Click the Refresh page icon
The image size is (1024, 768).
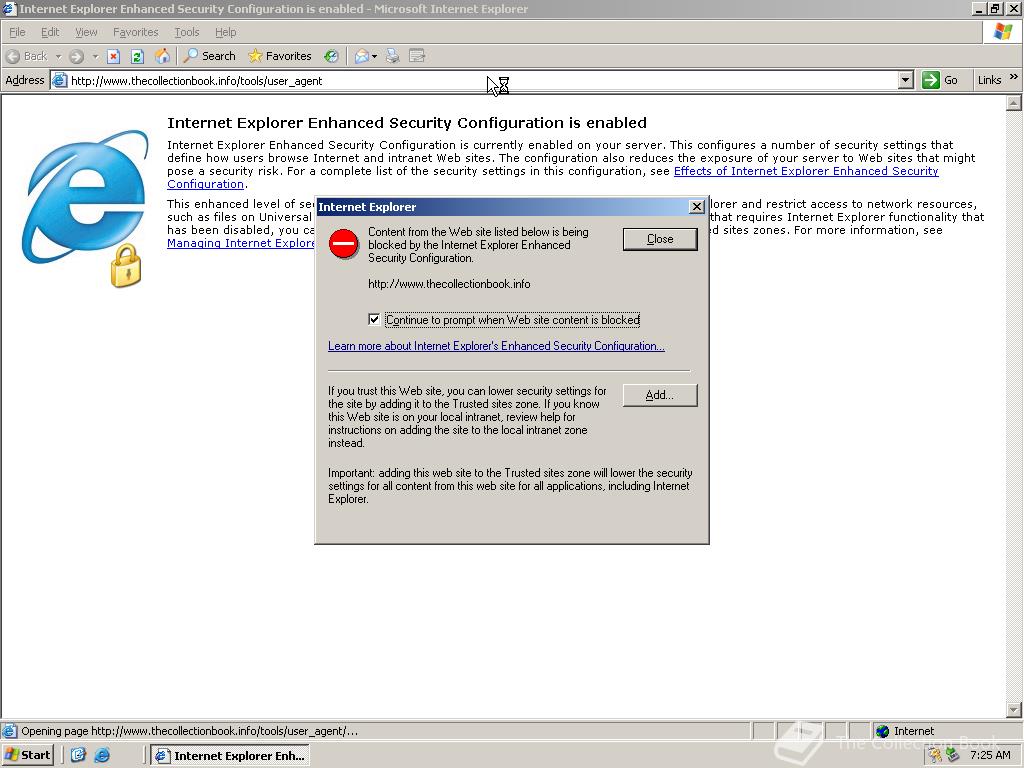(137, 56)
